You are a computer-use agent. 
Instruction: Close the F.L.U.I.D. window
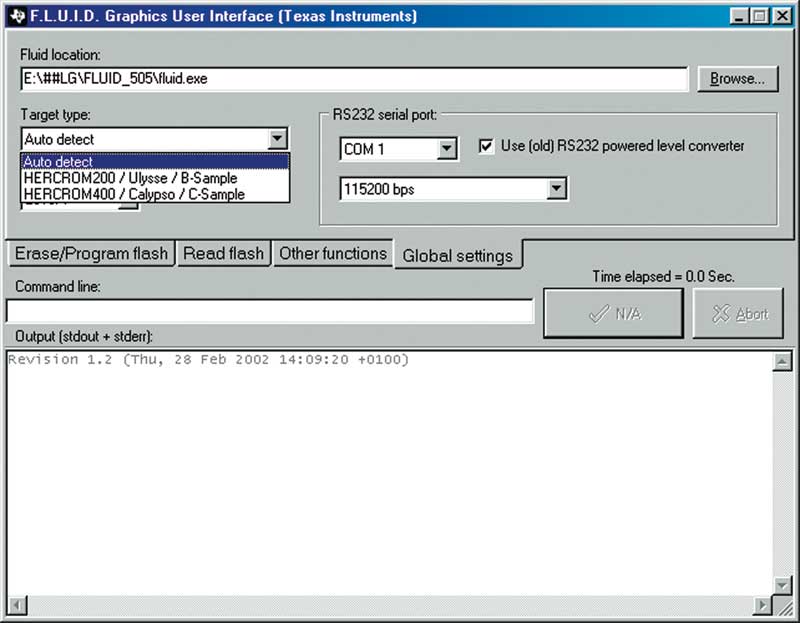point(782,16)
